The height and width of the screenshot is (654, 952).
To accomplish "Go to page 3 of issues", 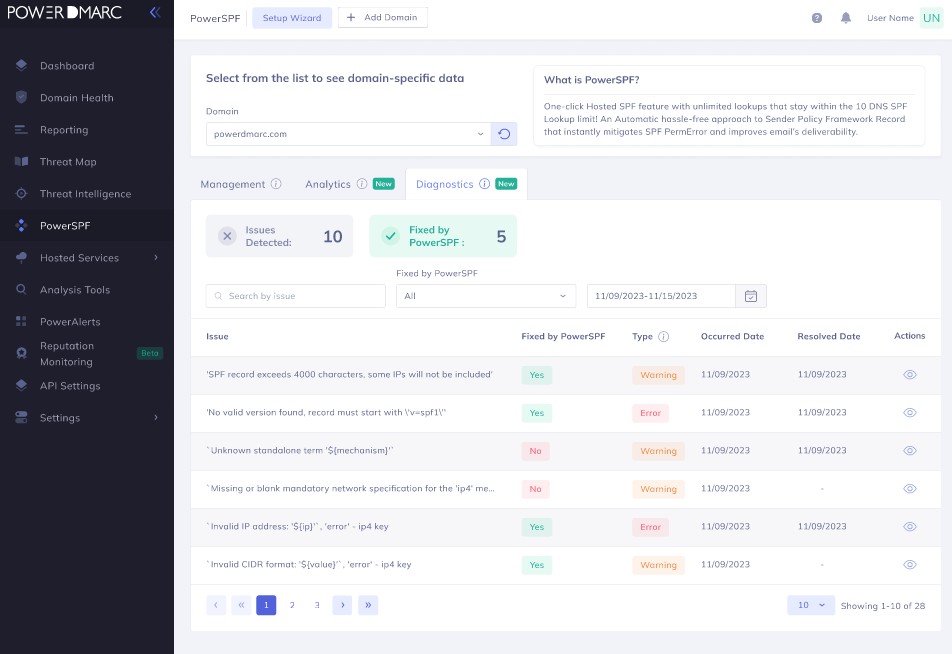I will pos(317,605).
